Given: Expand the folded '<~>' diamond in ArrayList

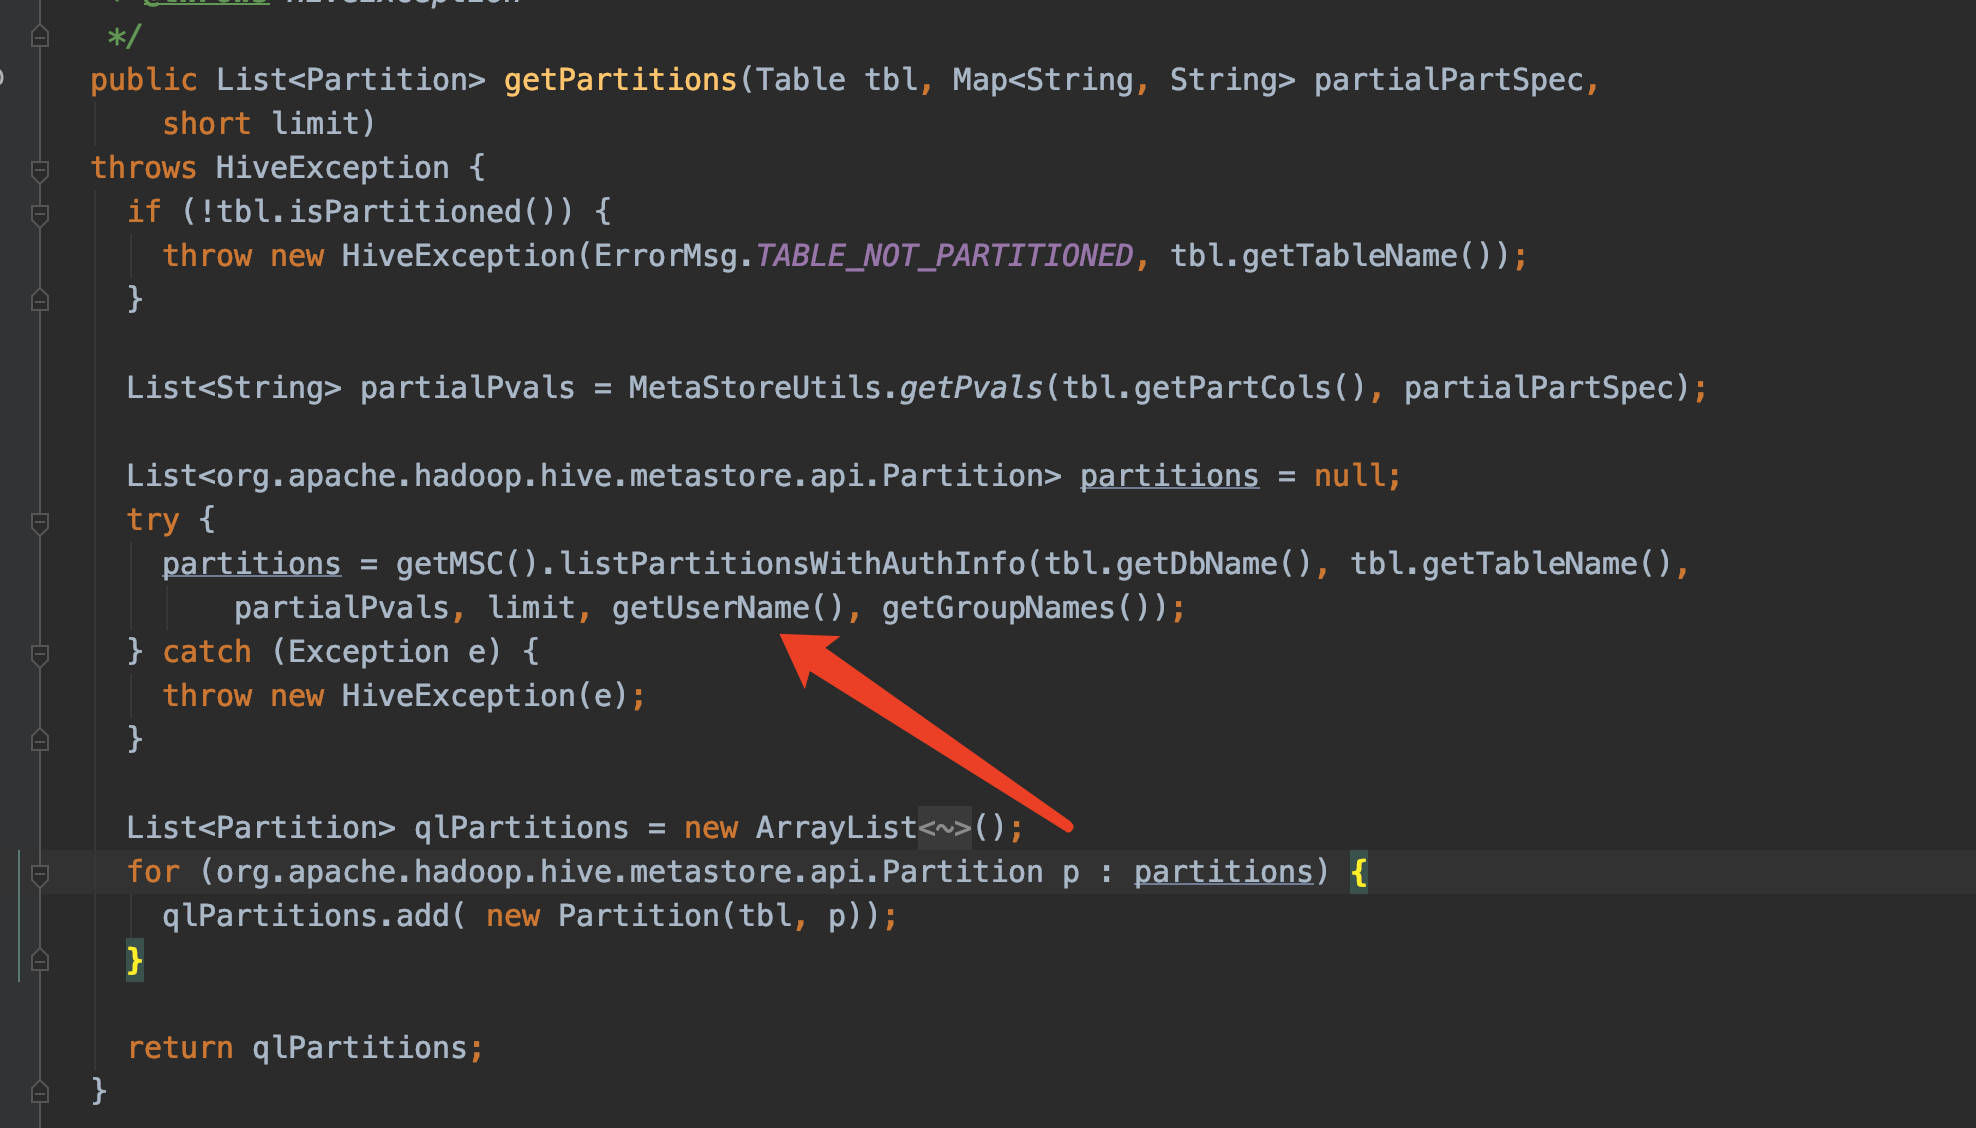Looking at the screenshot, I should coord(944,828).
